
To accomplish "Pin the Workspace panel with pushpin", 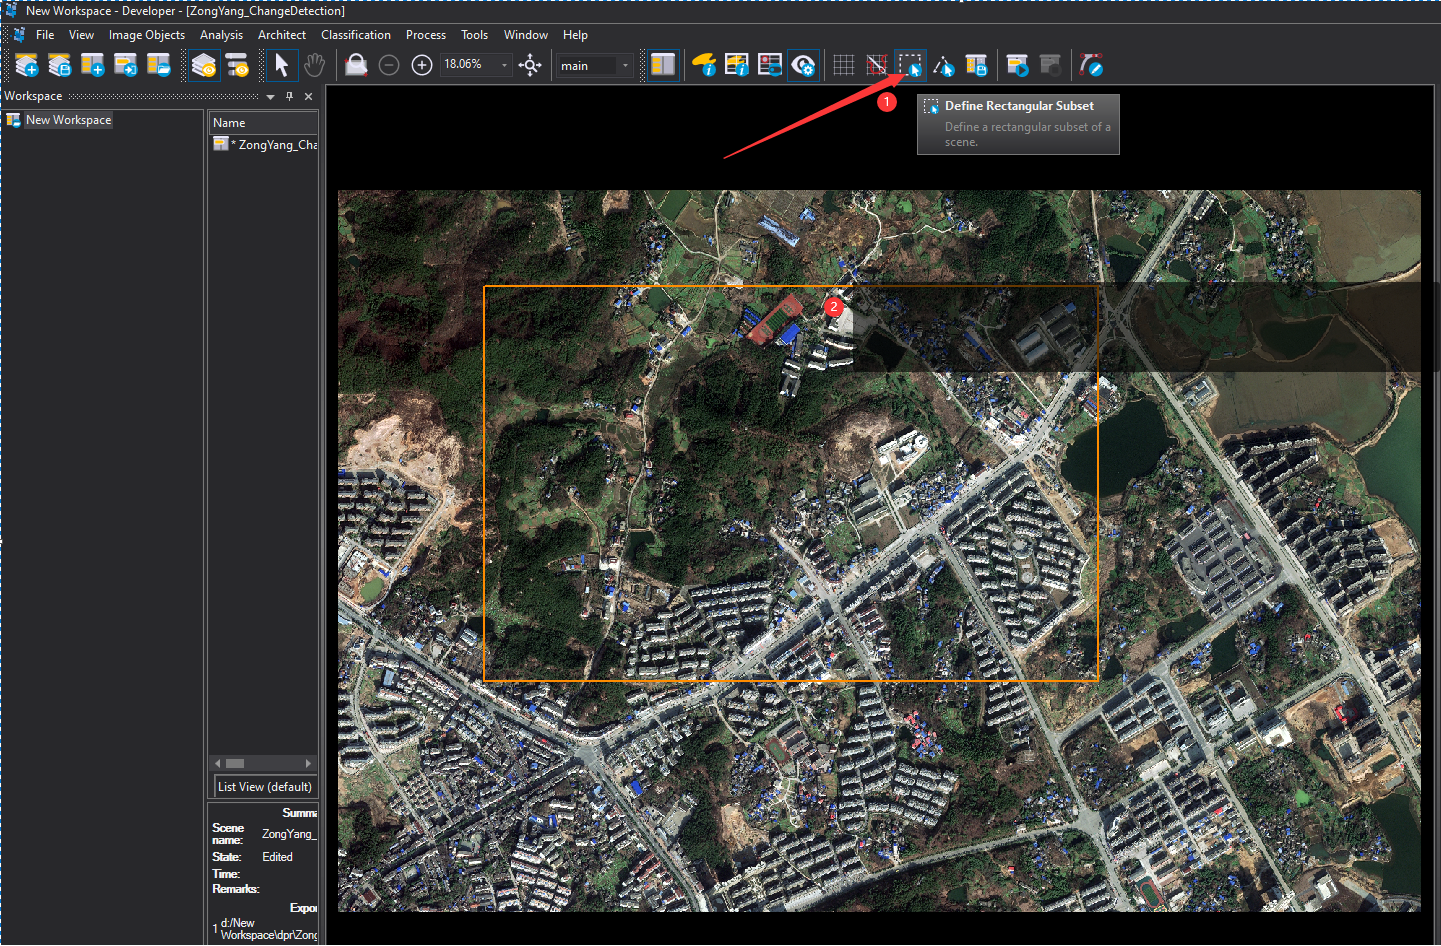I will pos(290,97).
